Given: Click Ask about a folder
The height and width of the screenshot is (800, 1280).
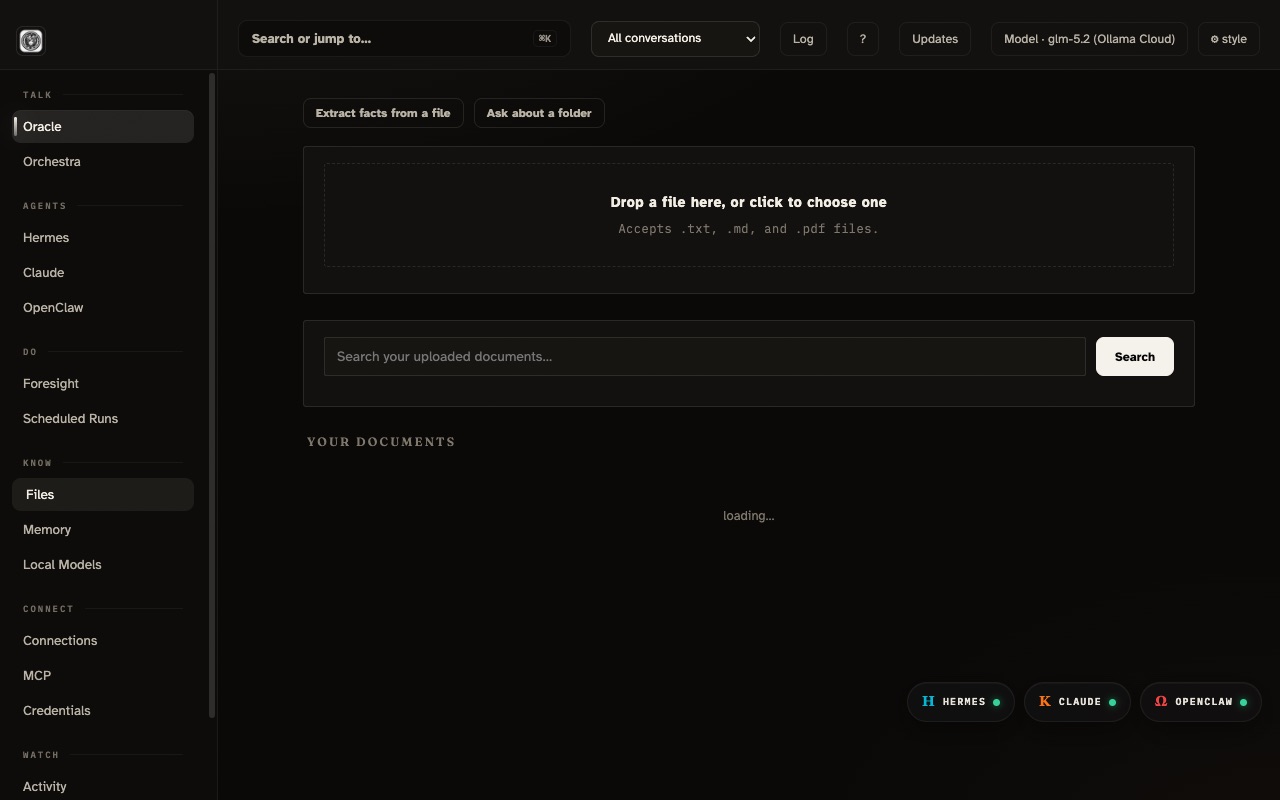Looking at the screenshot, I should pos(539,113).
